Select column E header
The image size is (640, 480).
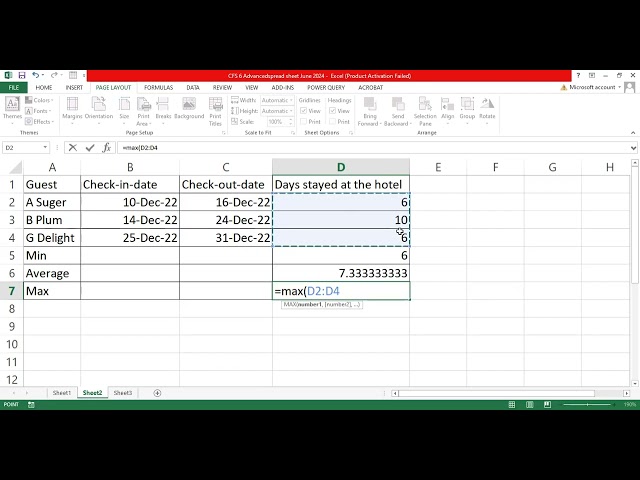(438, 167)
